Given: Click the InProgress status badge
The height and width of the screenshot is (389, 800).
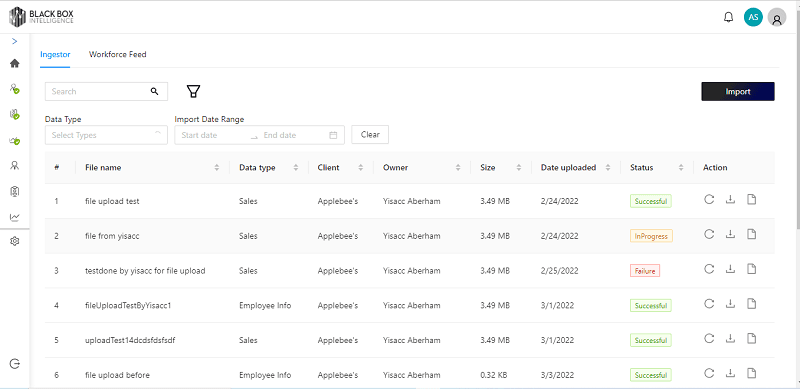Looking at the screenshot, I should click(x=651, y=236).
